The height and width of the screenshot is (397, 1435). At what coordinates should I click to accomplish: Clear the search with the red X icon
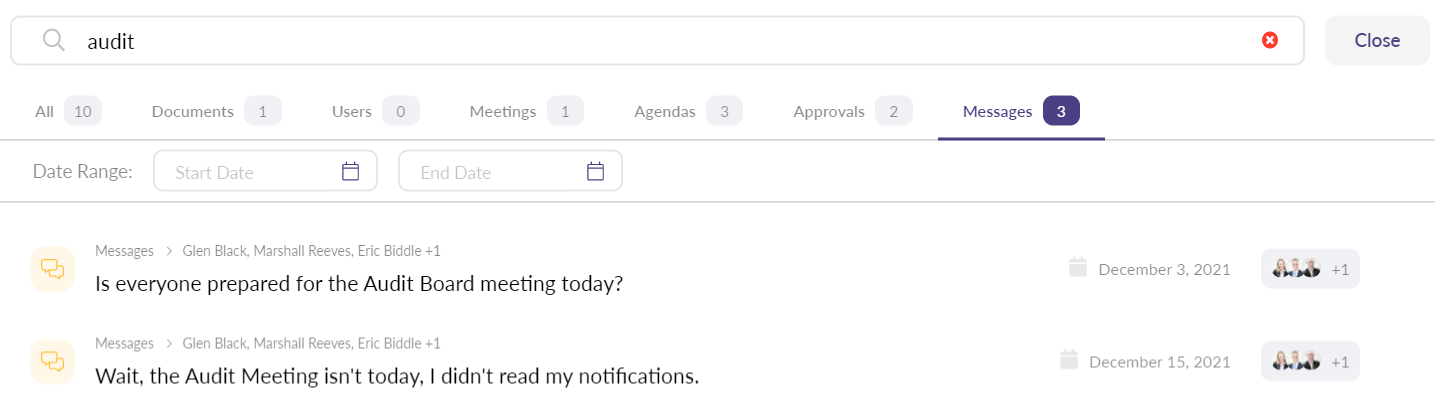[x=1270, y=40]
